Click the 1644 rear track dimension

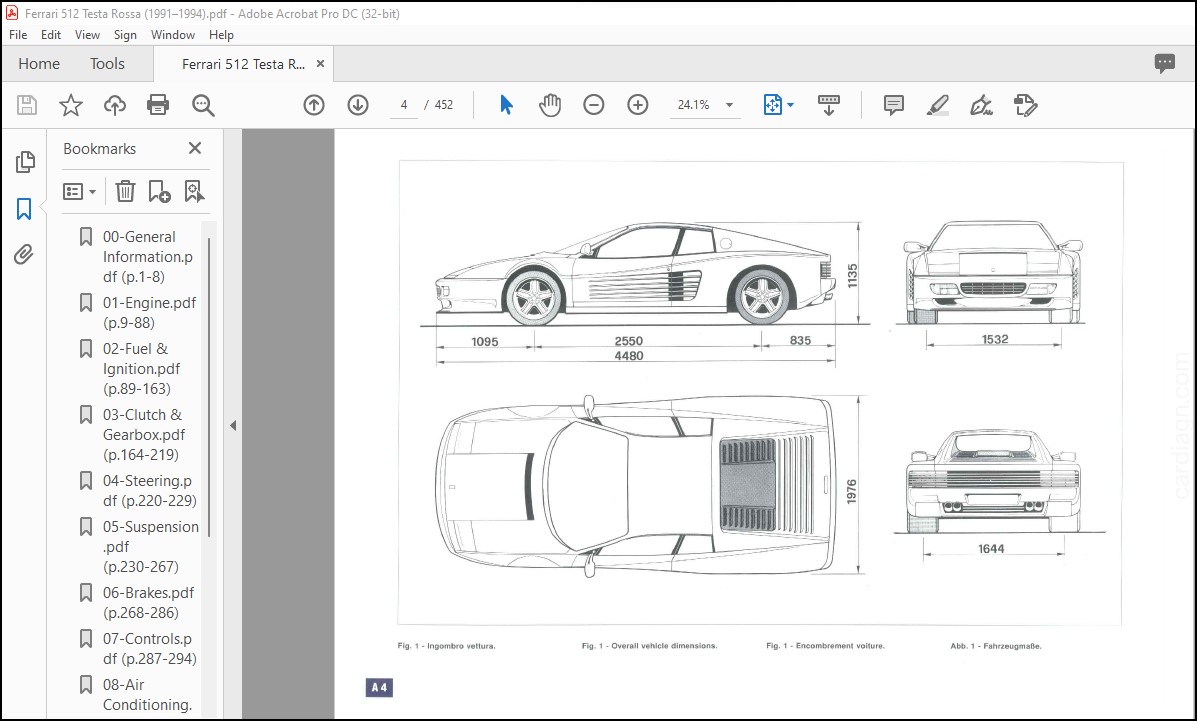pyautogui.click(x=991, y=548)
